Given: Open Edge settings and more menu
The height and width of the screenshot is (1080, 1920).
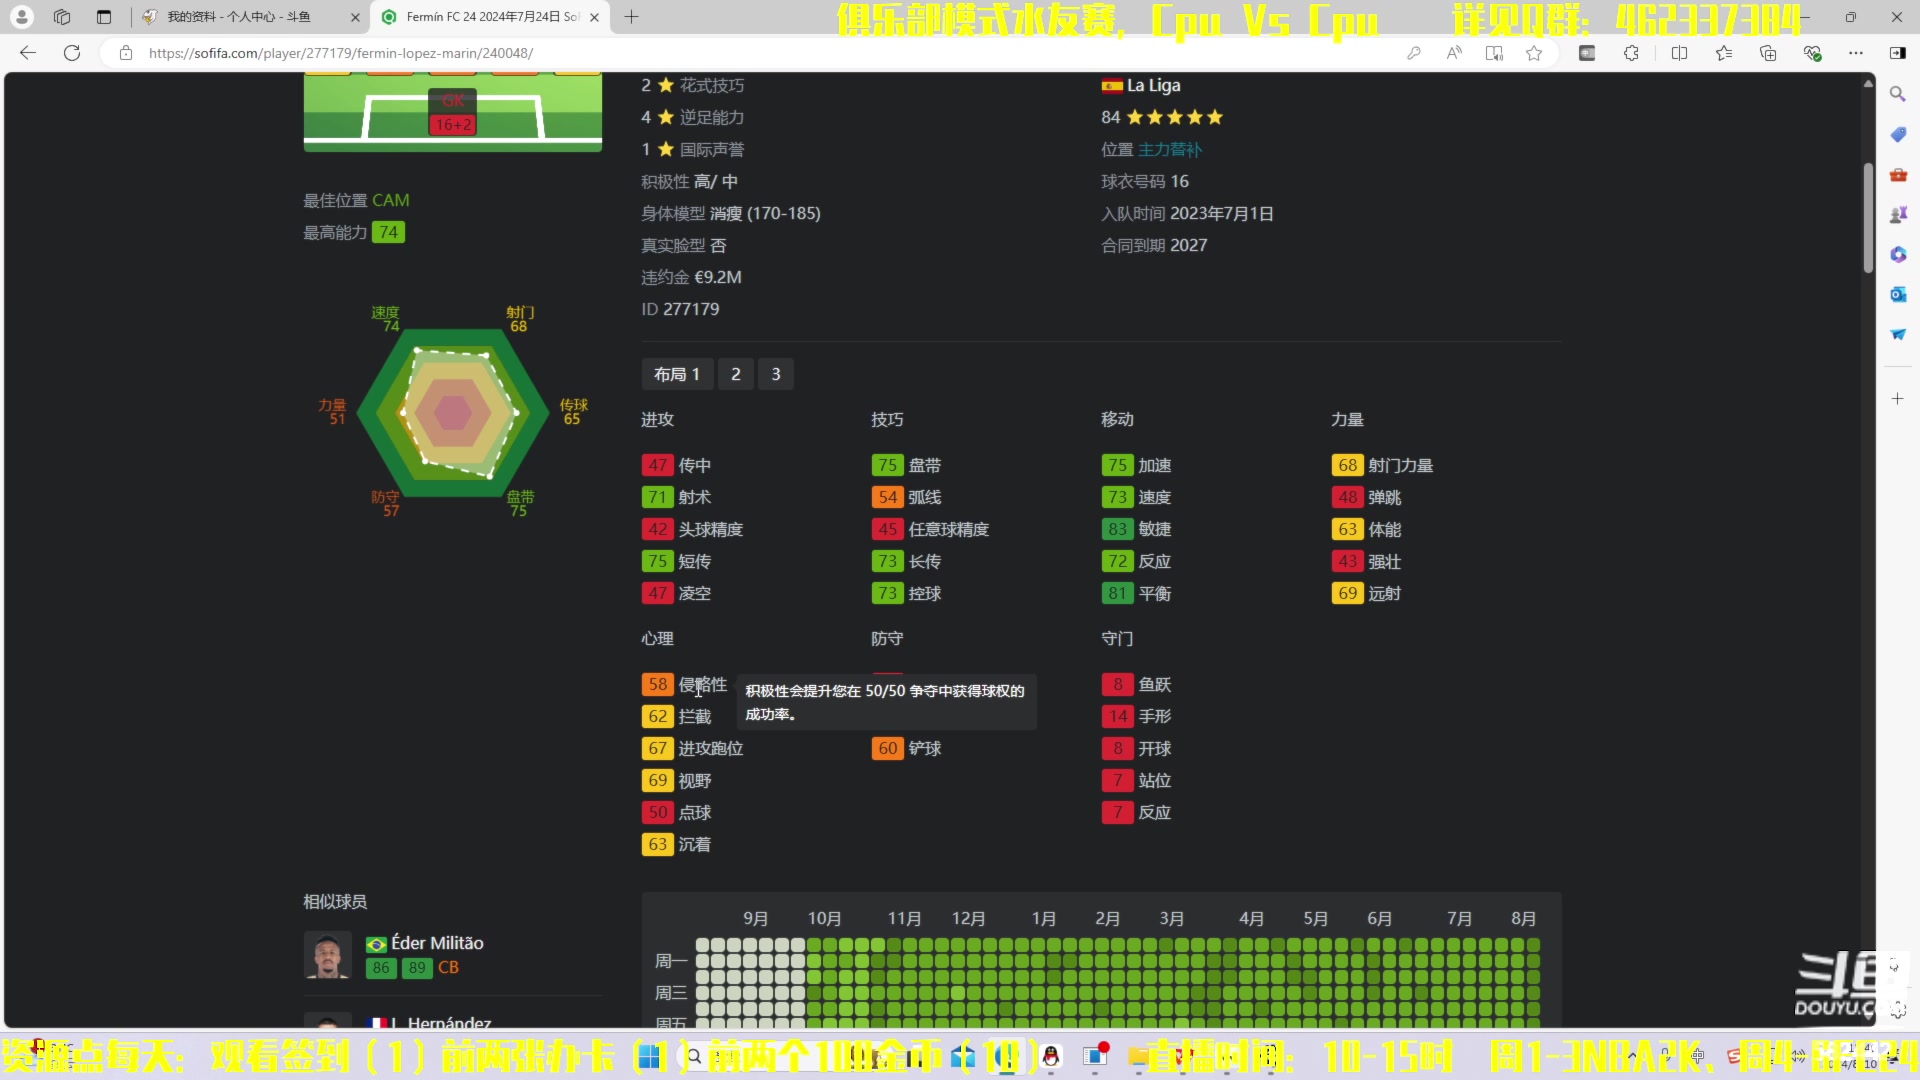Looking at the screenshot, I should (x=1856, y=53).
